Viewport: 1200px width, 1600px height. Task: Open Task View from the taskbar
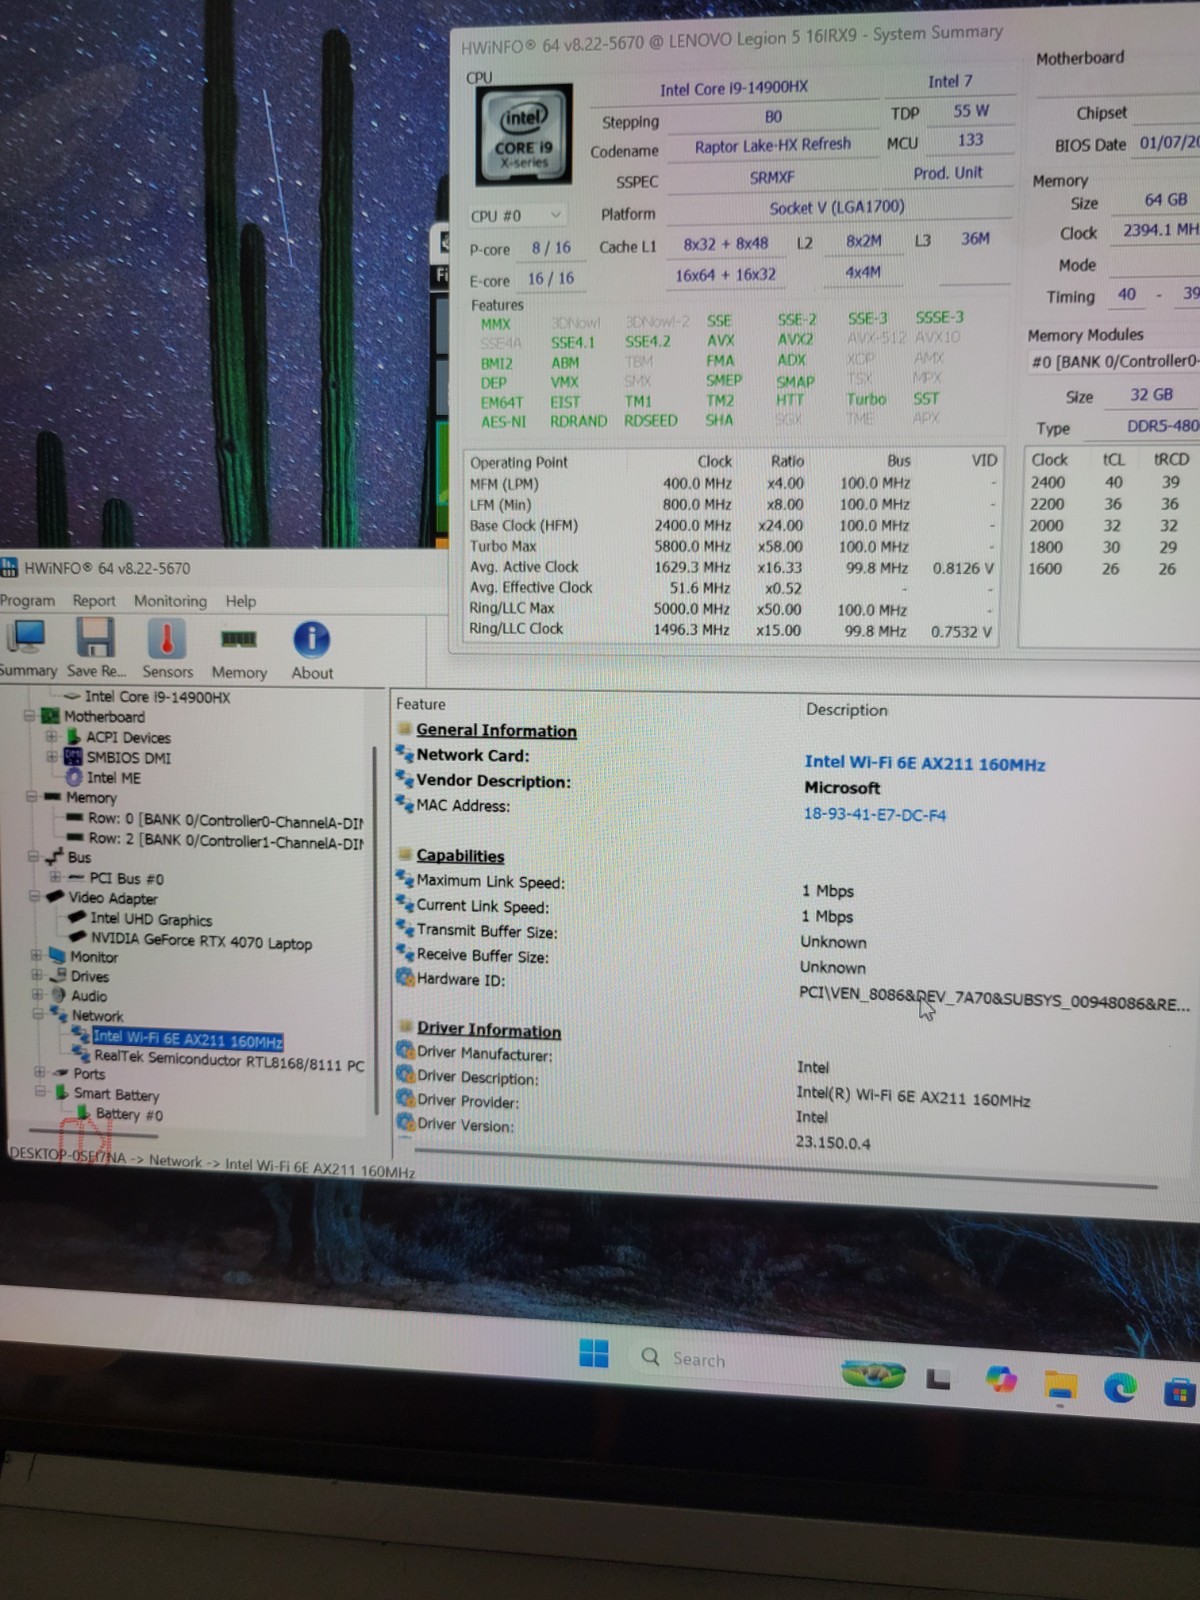click(x=937, y=1379)
